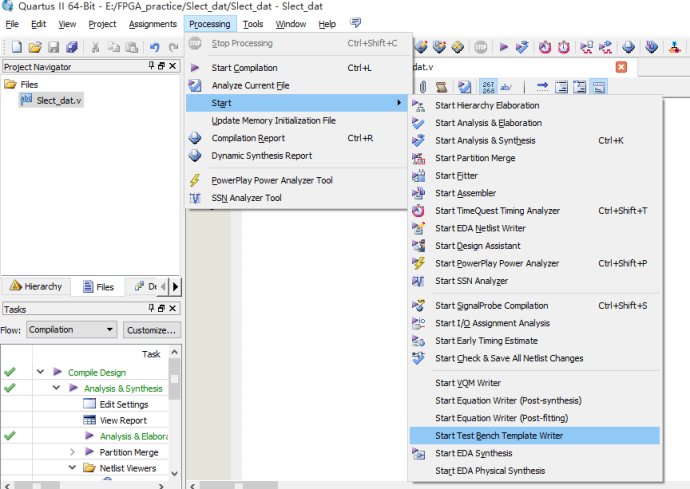The height and width of the screenshot is (489, 690).
Task: Collapse the Compile Design task
Action: [40, 372]
